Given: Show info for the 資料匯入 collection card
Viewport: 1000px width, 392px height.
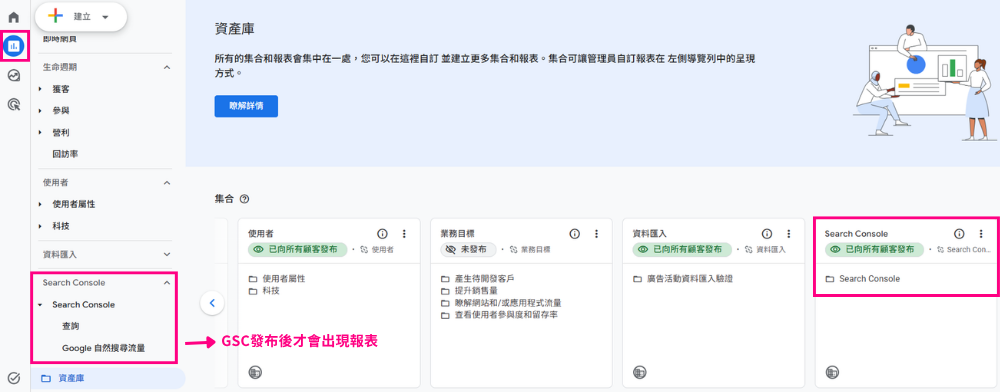Looking at the screenshot, I should [x=767, y=234].
